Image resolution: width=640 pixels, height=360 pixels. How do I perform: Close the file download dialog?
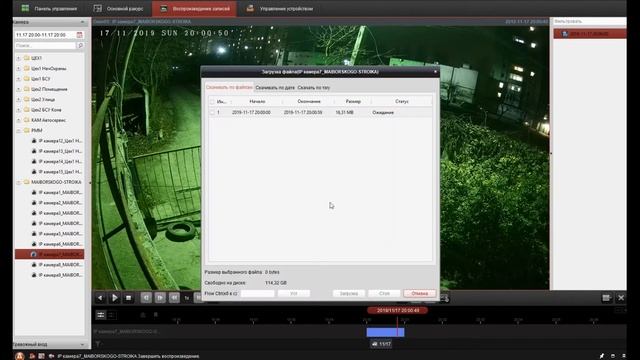tap(435, 71)
